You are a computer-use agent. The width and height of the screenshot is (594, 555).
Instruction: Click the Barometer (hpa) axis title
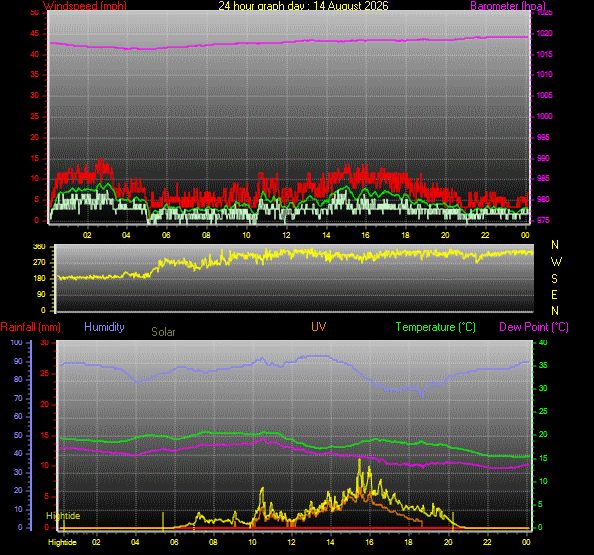pyautogui.click(x=508, y=5)
